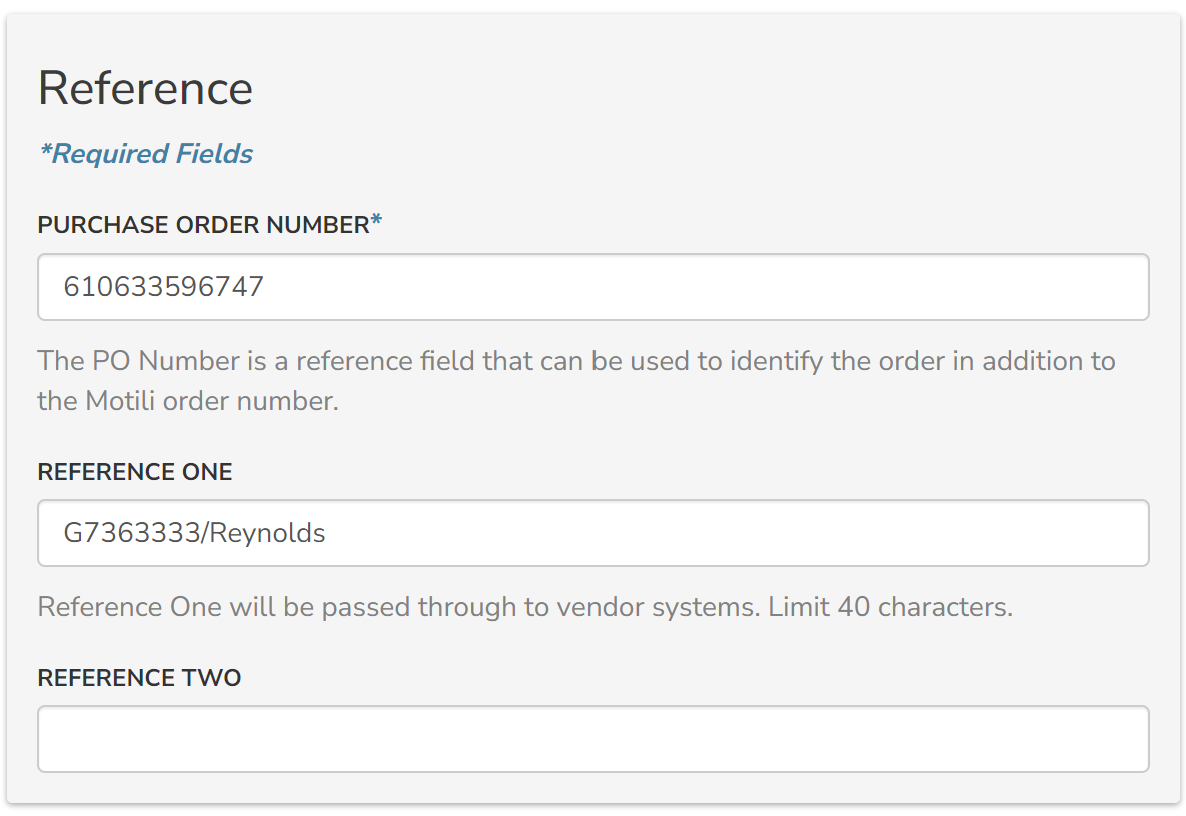Image resolution: width=1186 pixels, height=816 pixels.
Task: Place cursor on the G7363333/Reynolds text
Action: pos(194,533)
